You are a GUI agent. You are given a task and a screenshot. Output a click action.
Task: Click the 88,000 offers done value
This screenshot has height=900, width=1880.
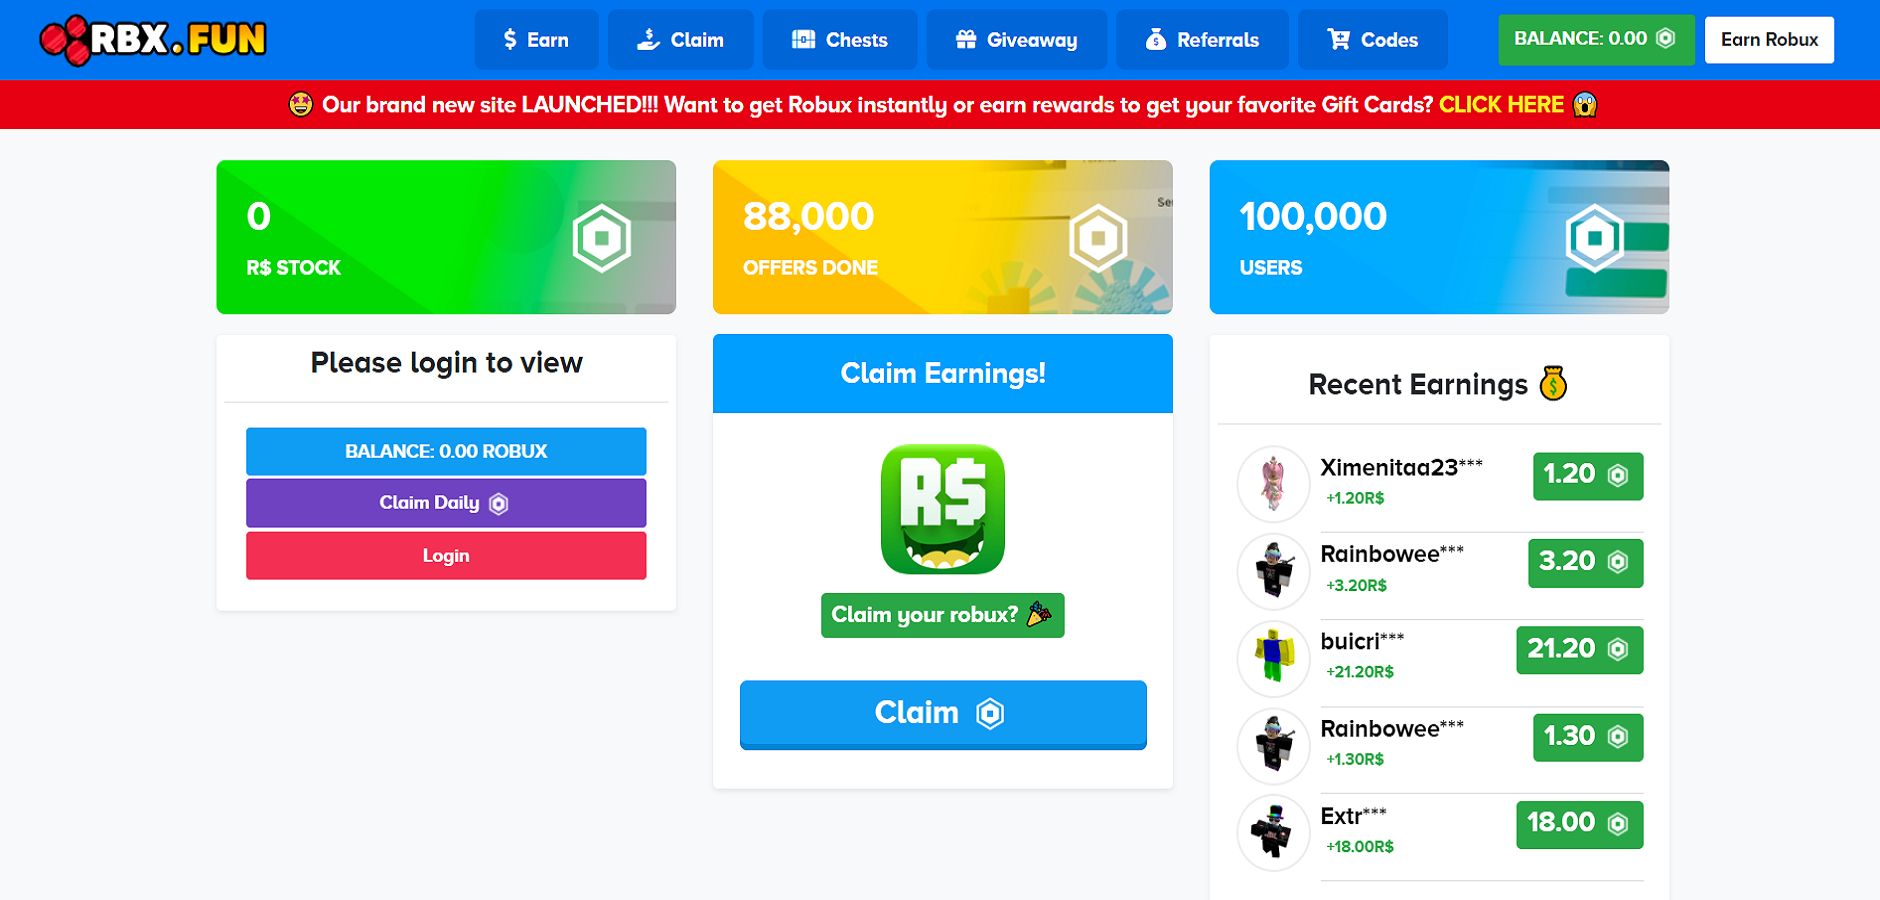808,217
